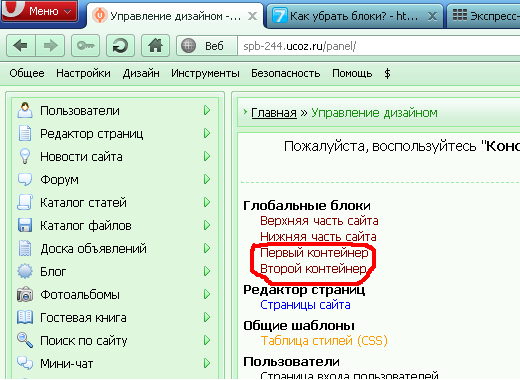Open the Первый контейнер global block
This screenshot has width=520, height=380.
click(314, 253)
